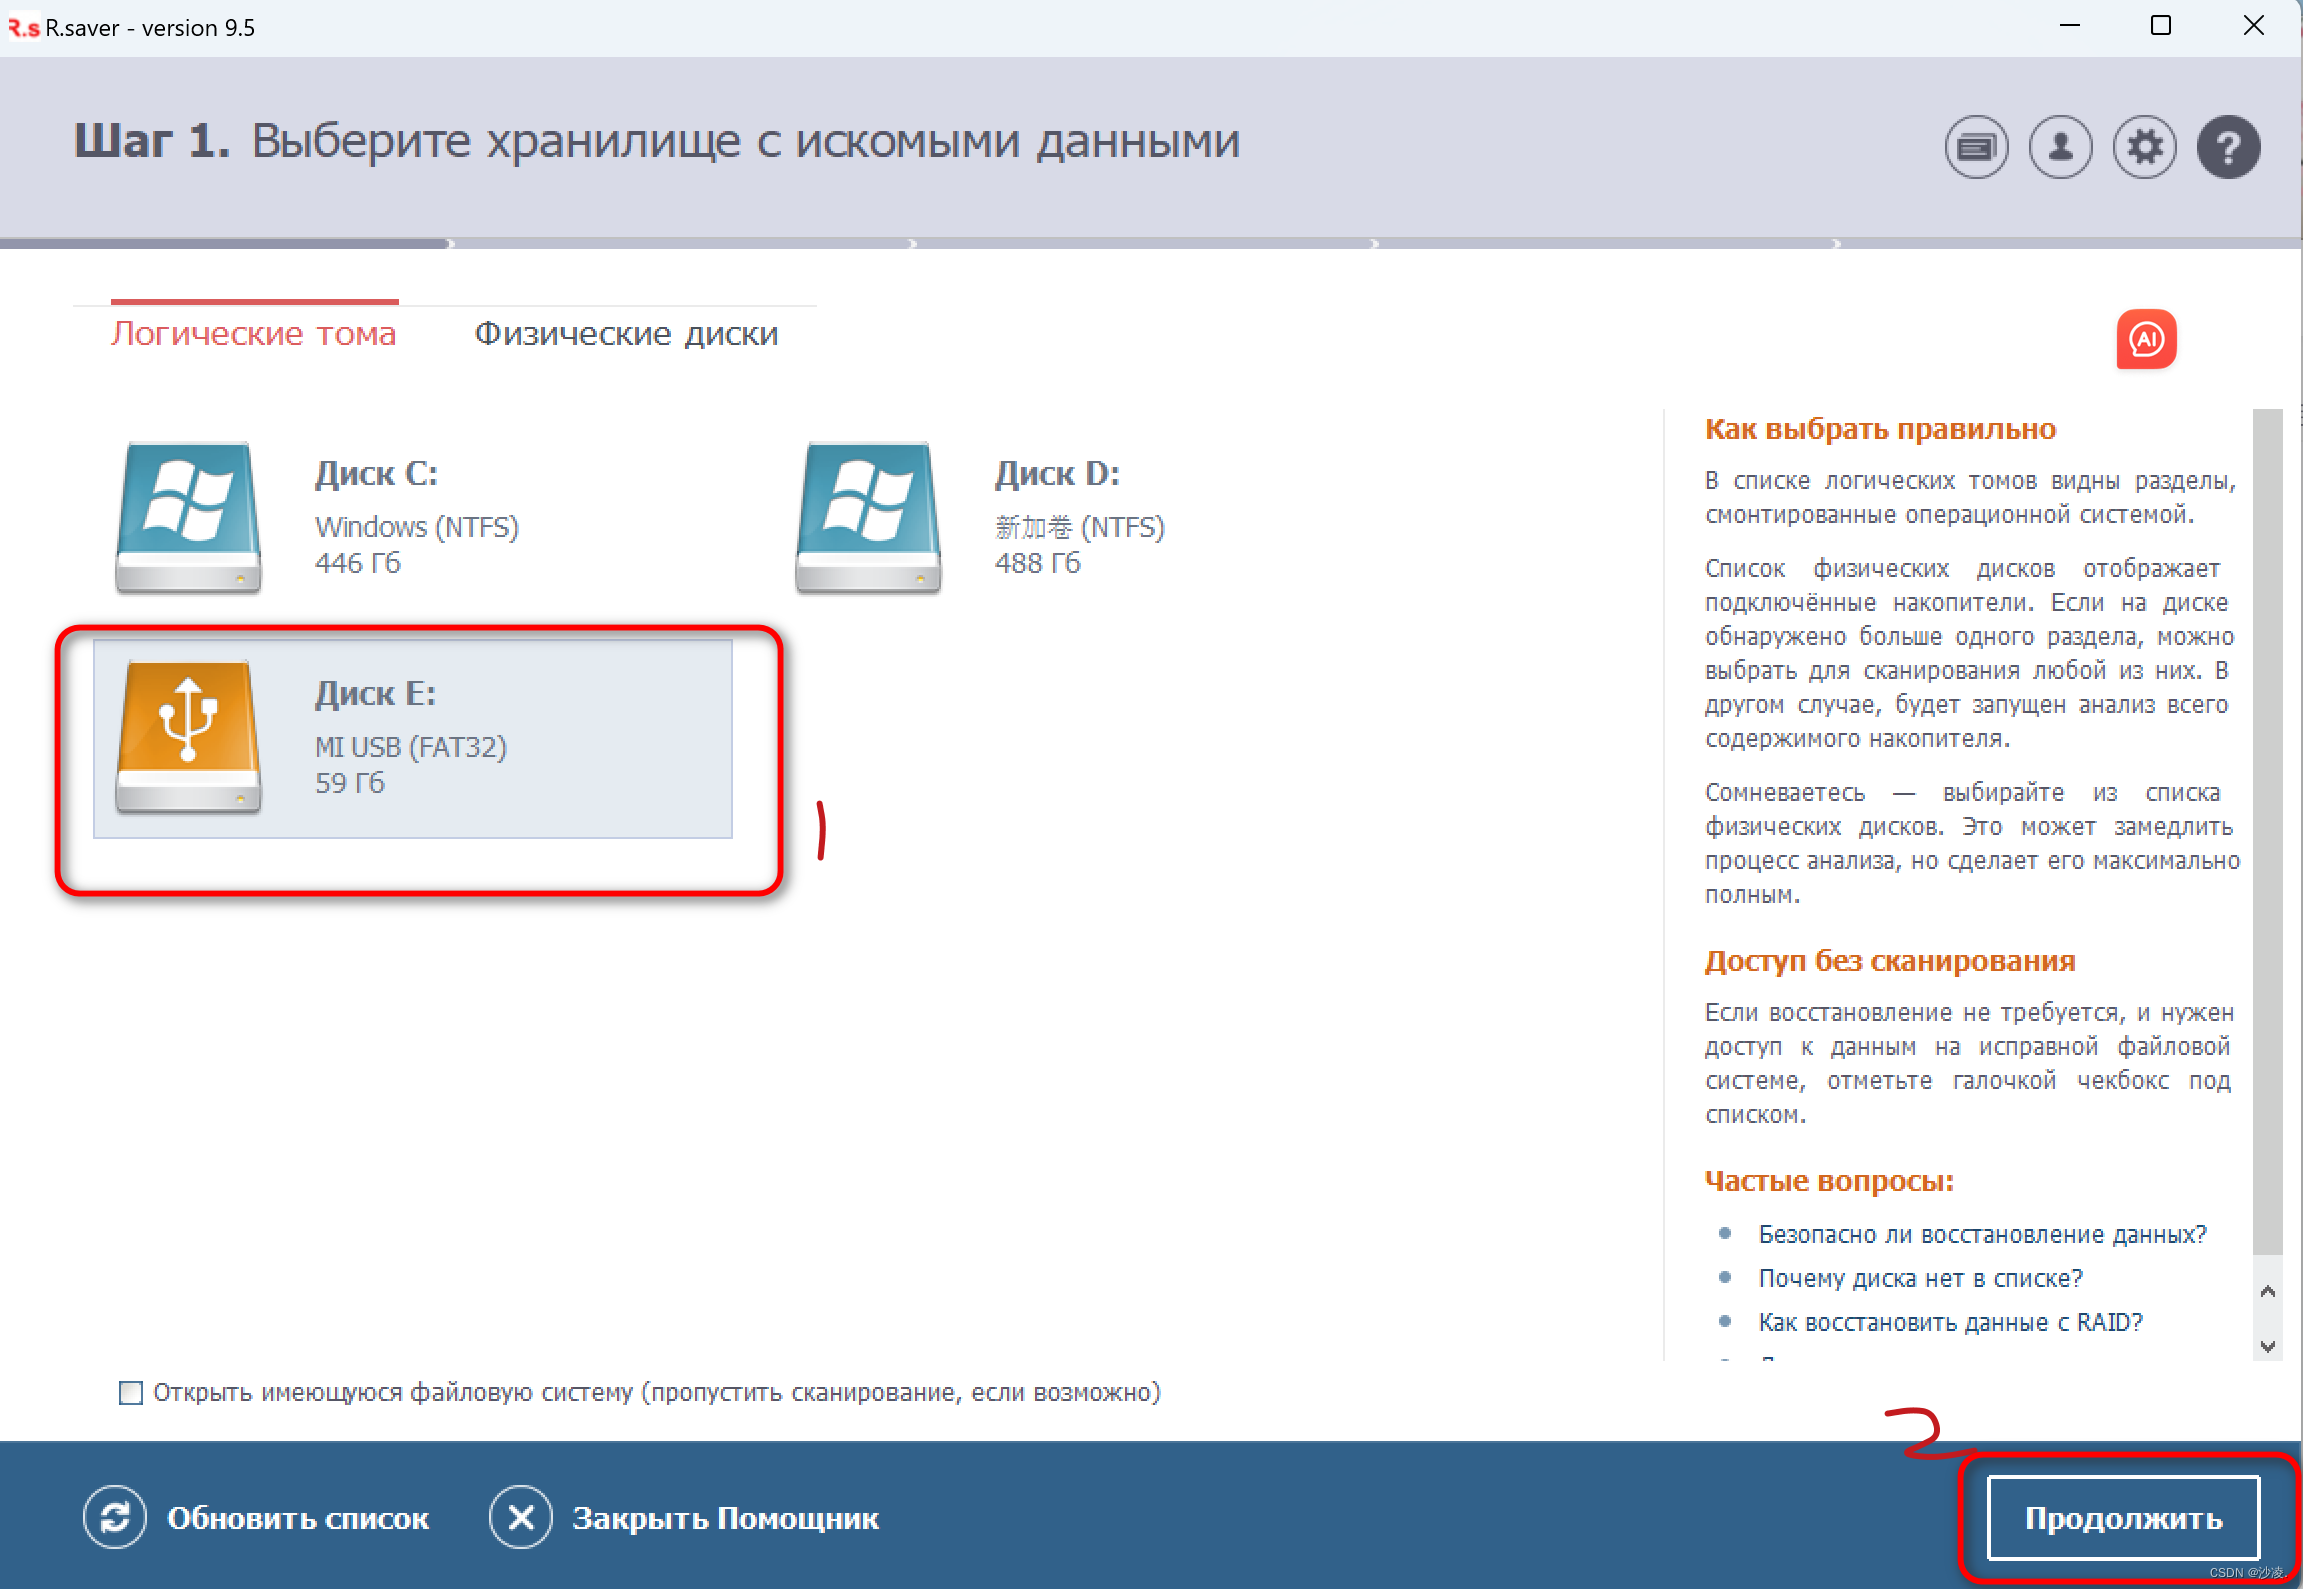Click the red AI assistant icon
The width and height of the screenshot is (2303, 1589).
2145,340
